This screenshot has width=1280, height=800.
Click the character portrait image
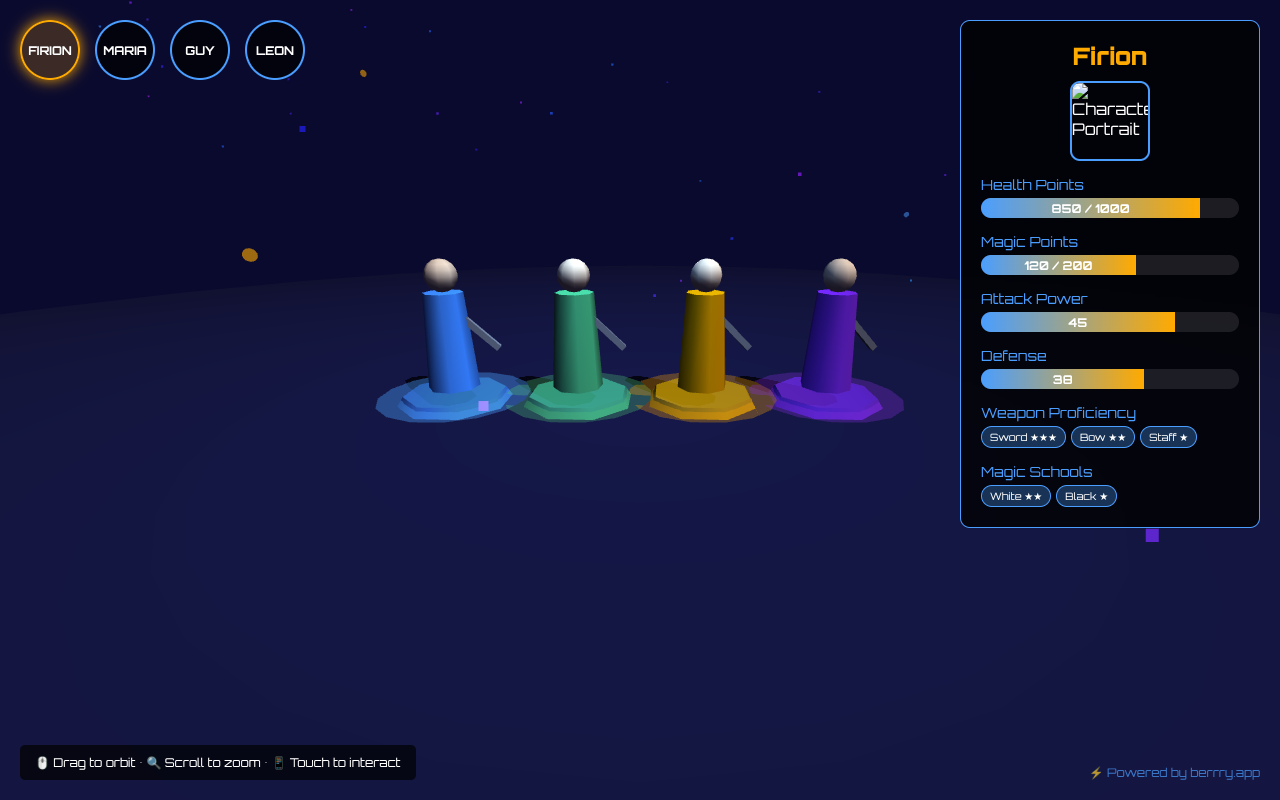pyautogui.click(x=1110, y=121)
